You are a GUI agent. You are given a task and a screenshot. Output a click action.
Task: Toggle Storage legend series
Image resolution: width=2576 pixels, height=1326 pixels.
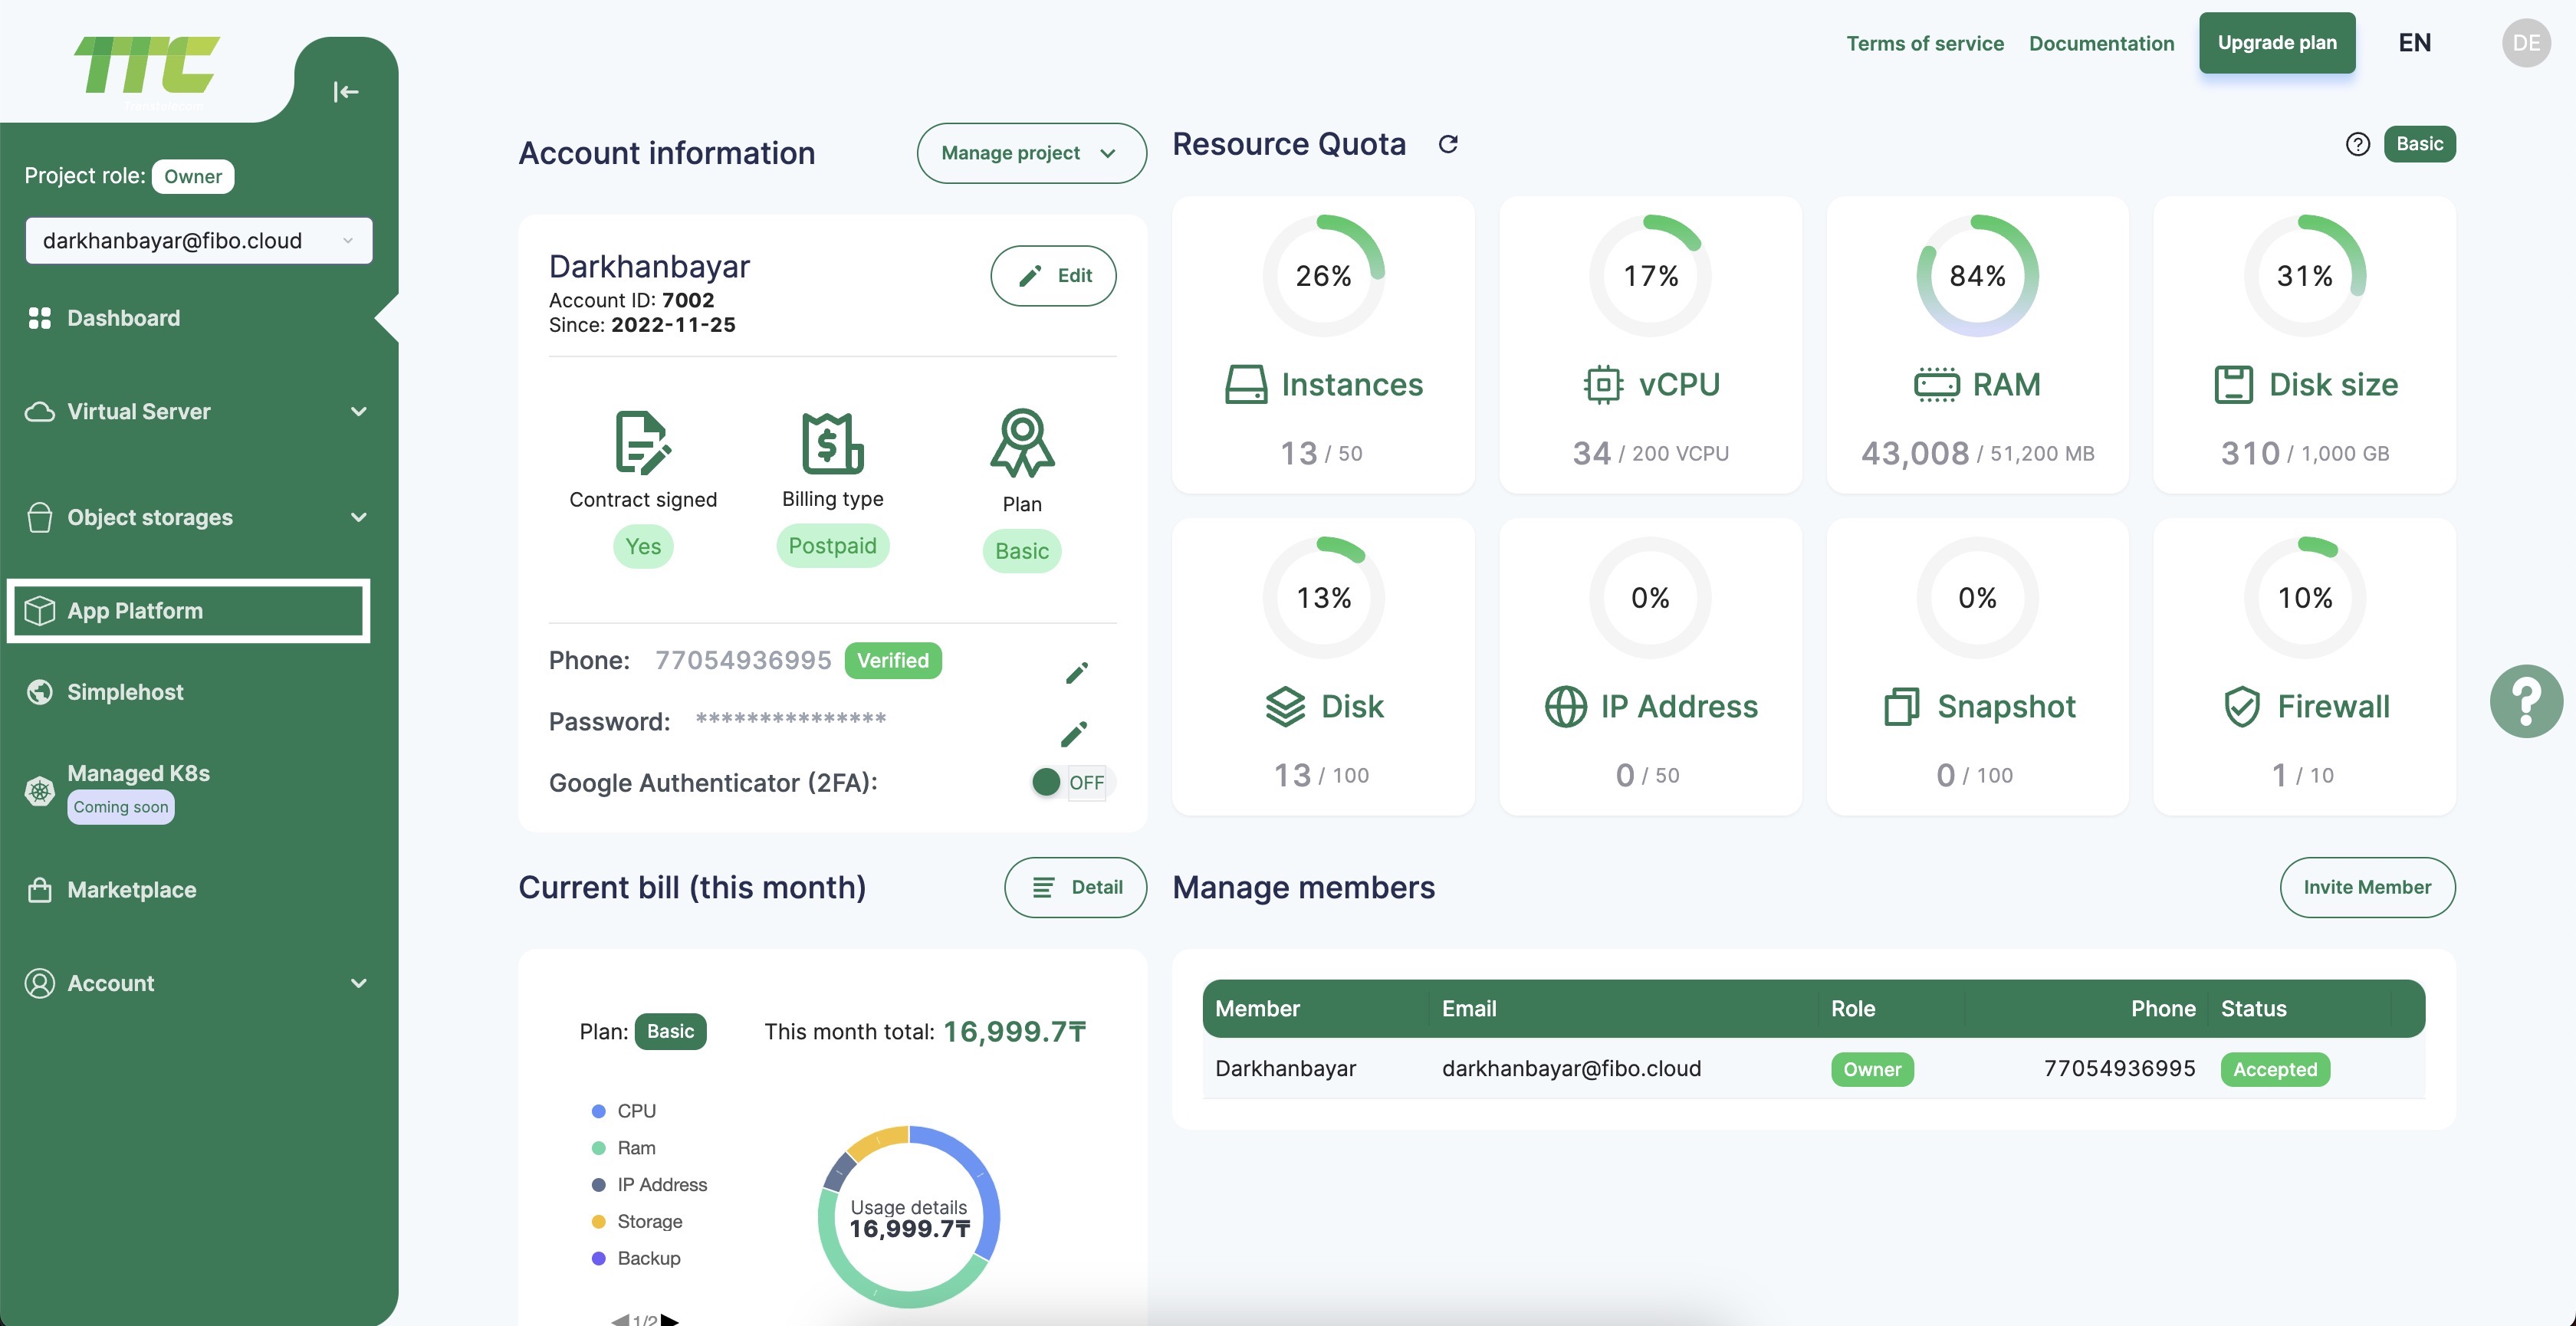[637, 1221]
